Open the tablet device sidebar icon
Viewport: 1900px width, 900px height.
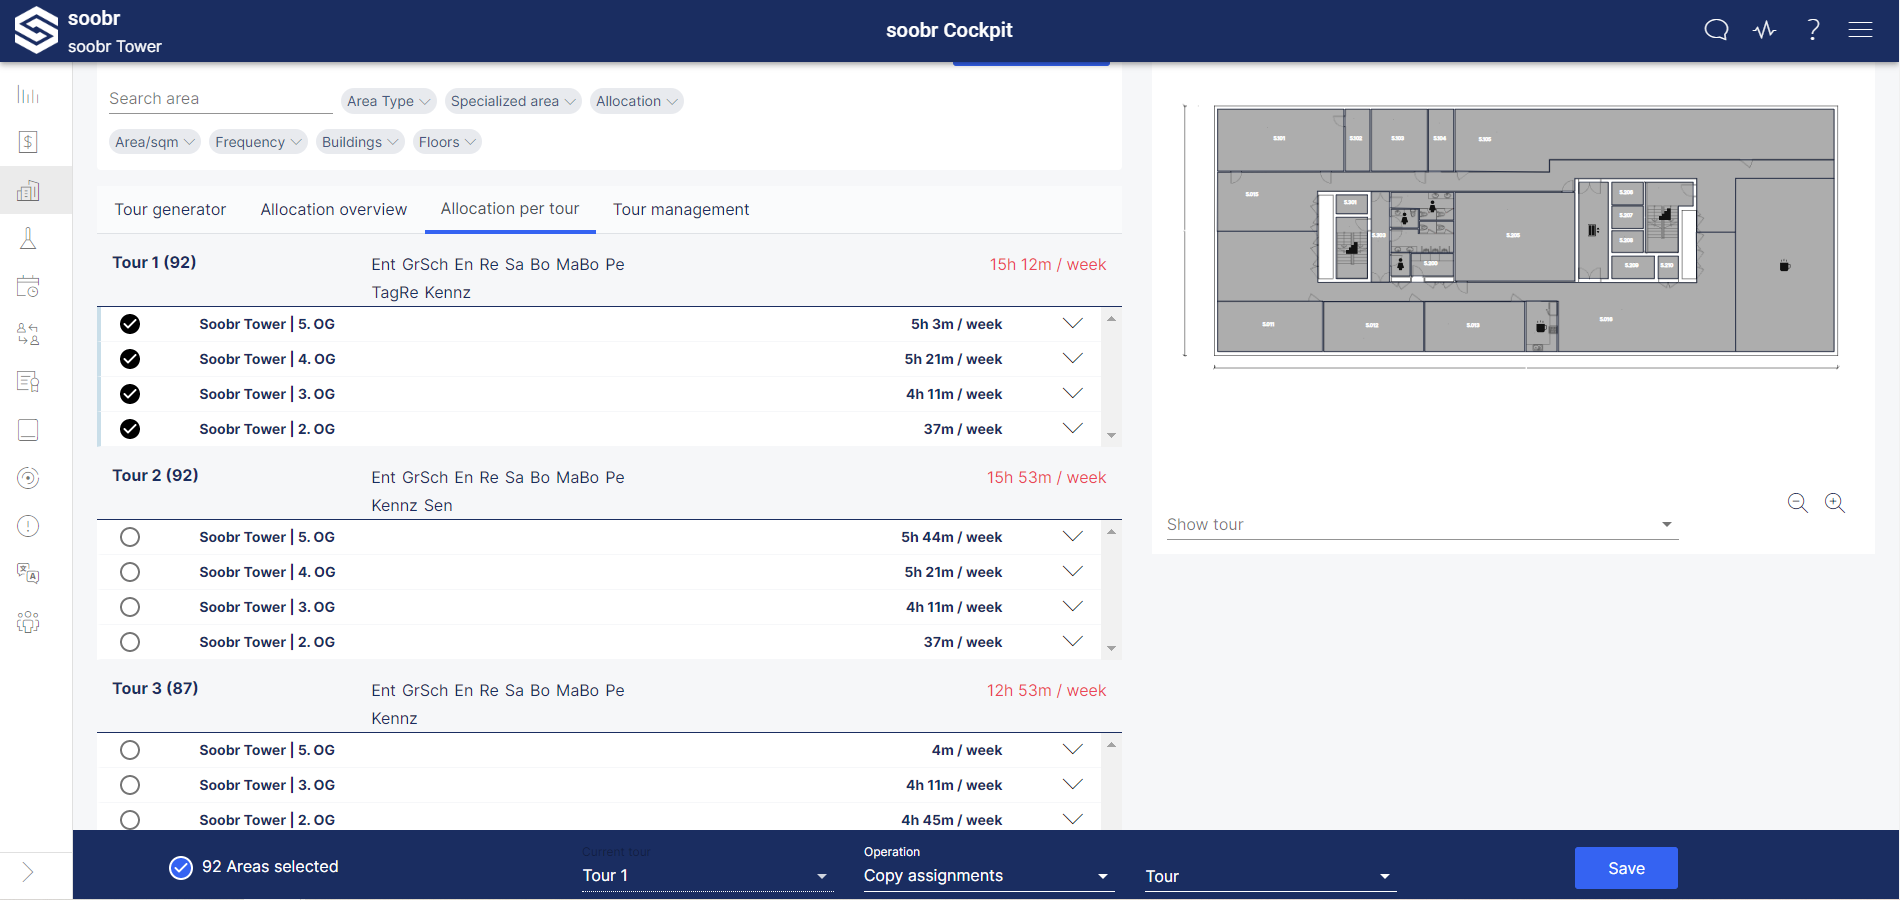tap(28, 430)
